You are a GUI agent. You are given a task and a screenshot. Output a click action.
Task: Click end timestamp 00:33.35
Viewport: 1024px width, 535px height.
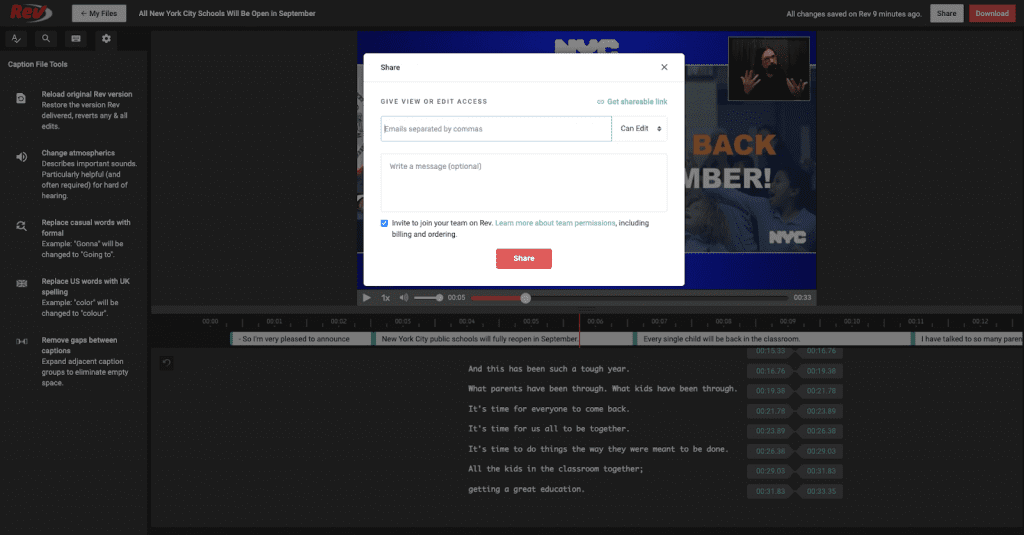821,491
